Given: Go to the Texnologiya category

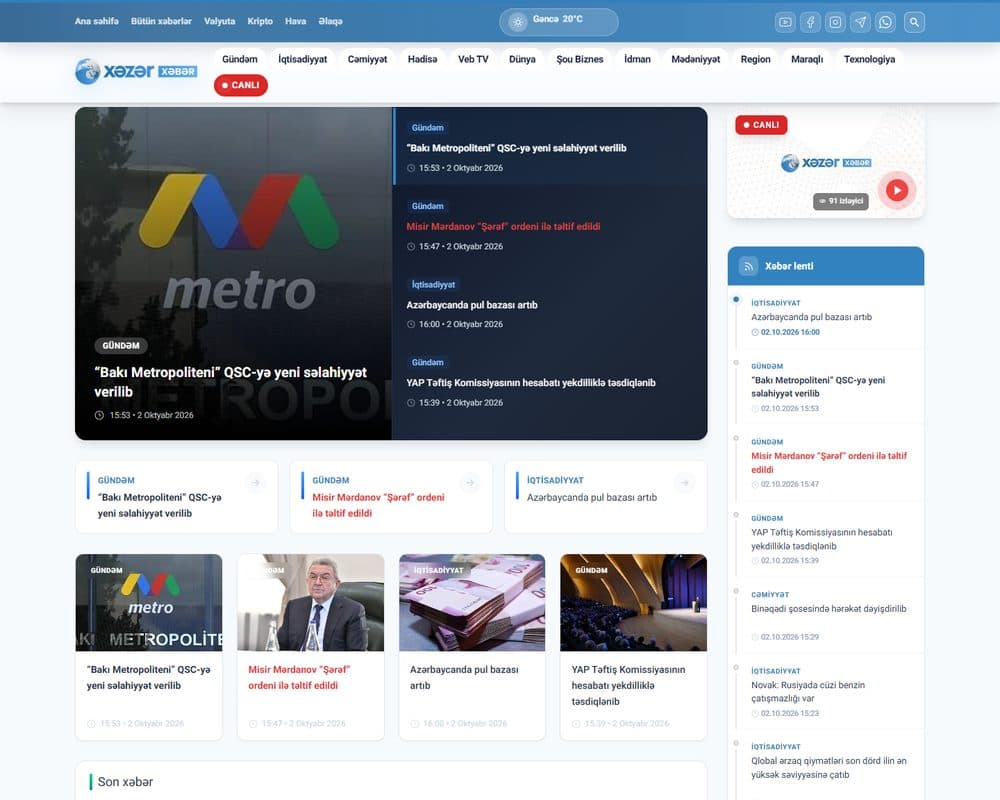Looking at the screenshot, I should 869,59.
